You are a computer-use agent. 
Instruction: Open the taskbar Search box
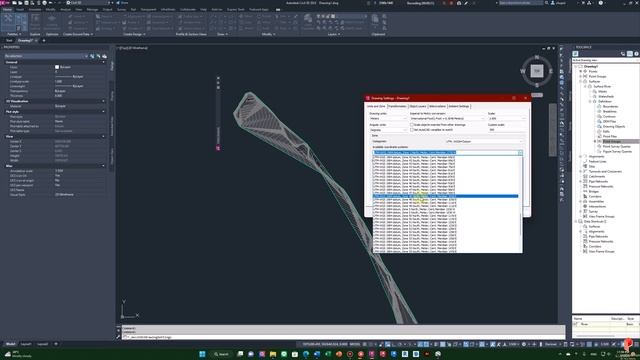[x=222, y=354]
